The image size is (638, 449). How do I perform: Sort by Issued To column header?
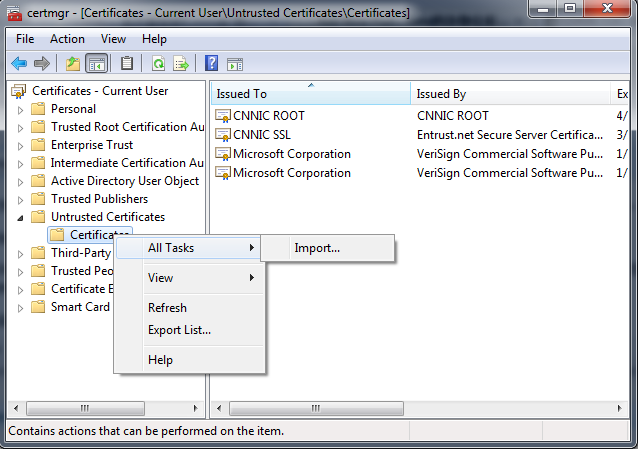click(x=311, y=94)
